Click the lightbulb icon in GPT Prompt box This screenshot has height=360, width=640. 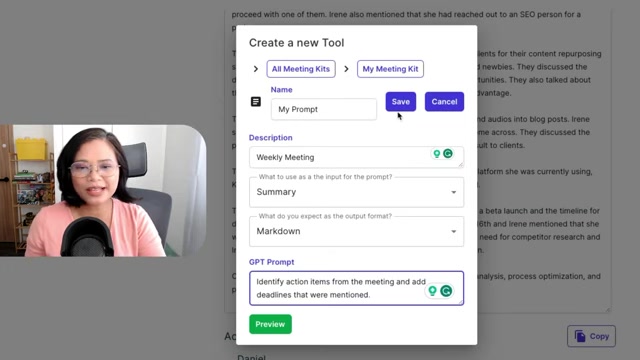tap(433, 291)
